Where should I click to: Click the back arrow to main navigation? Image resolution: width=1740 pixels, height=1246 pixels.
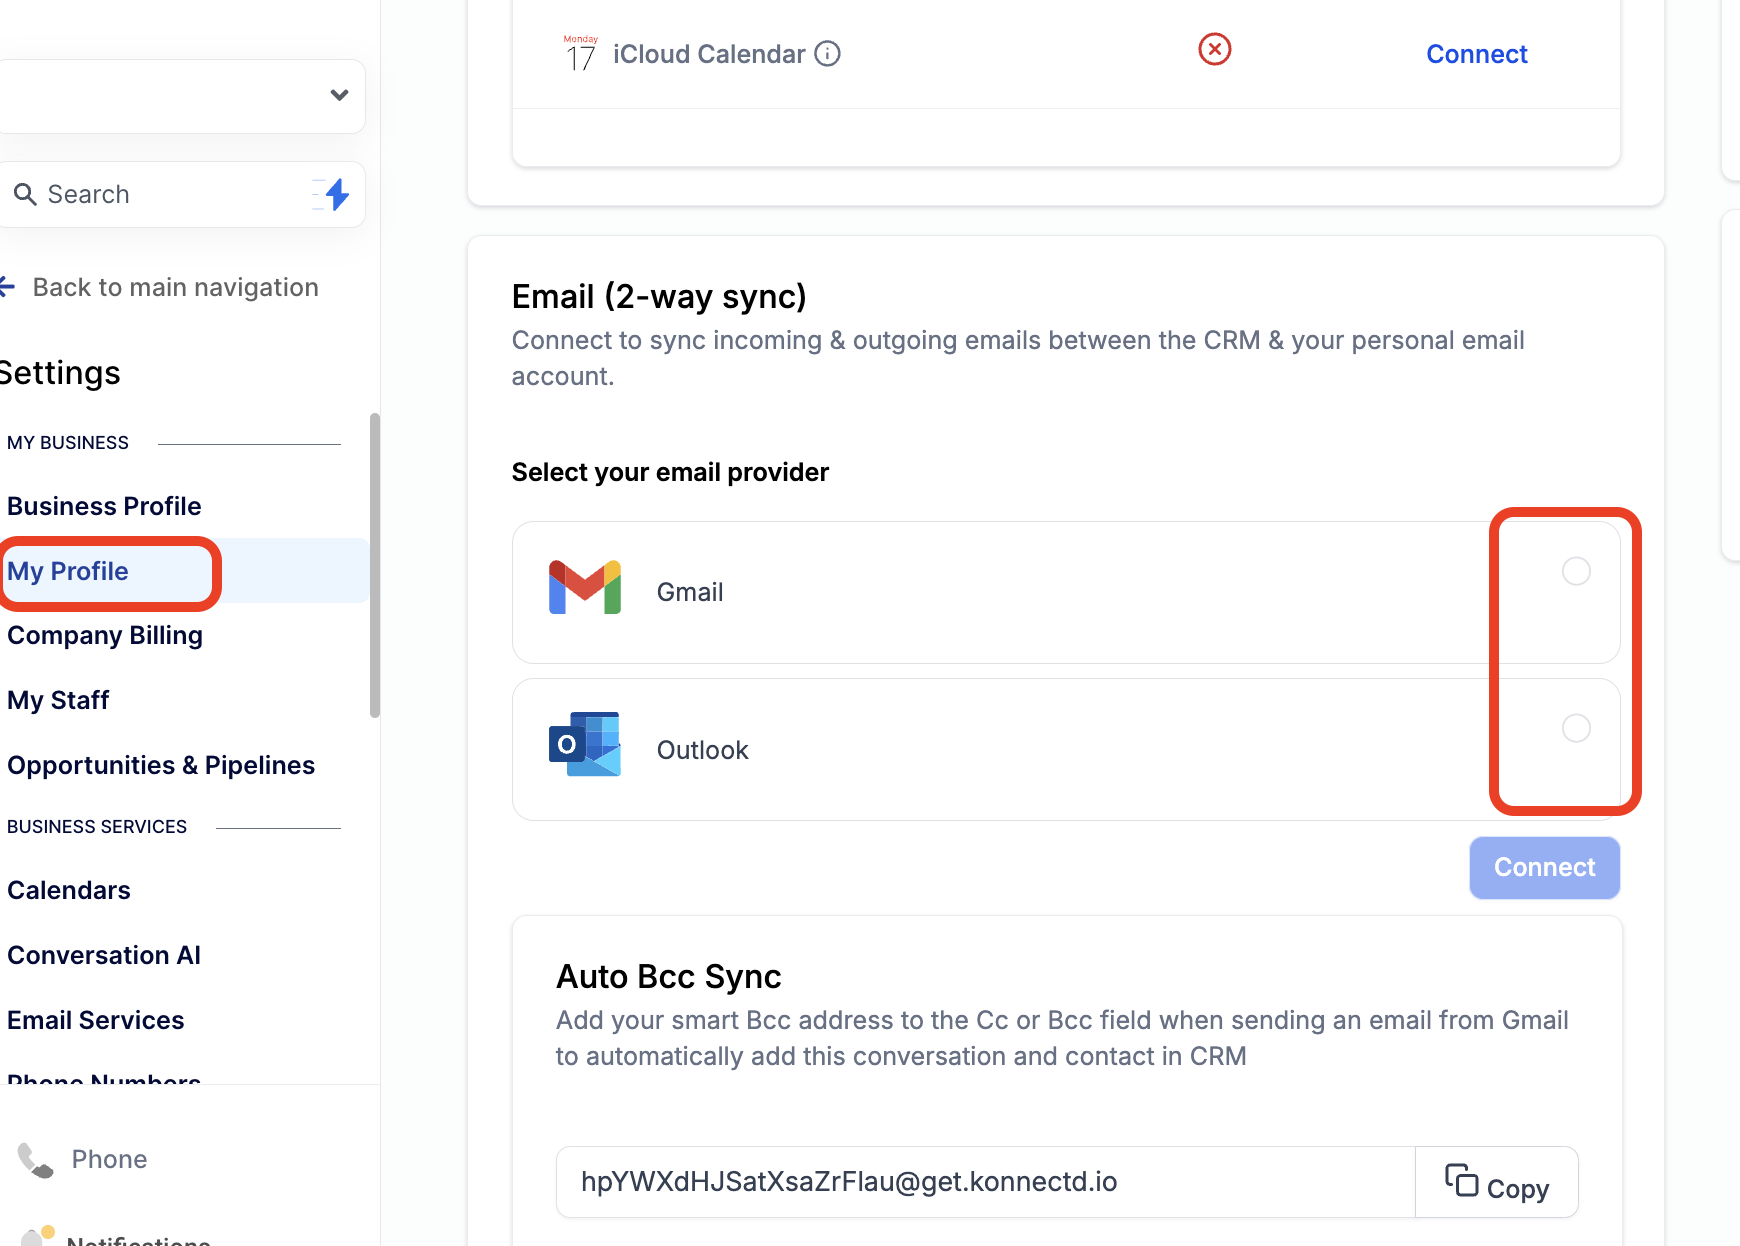(x=8, y=288)
